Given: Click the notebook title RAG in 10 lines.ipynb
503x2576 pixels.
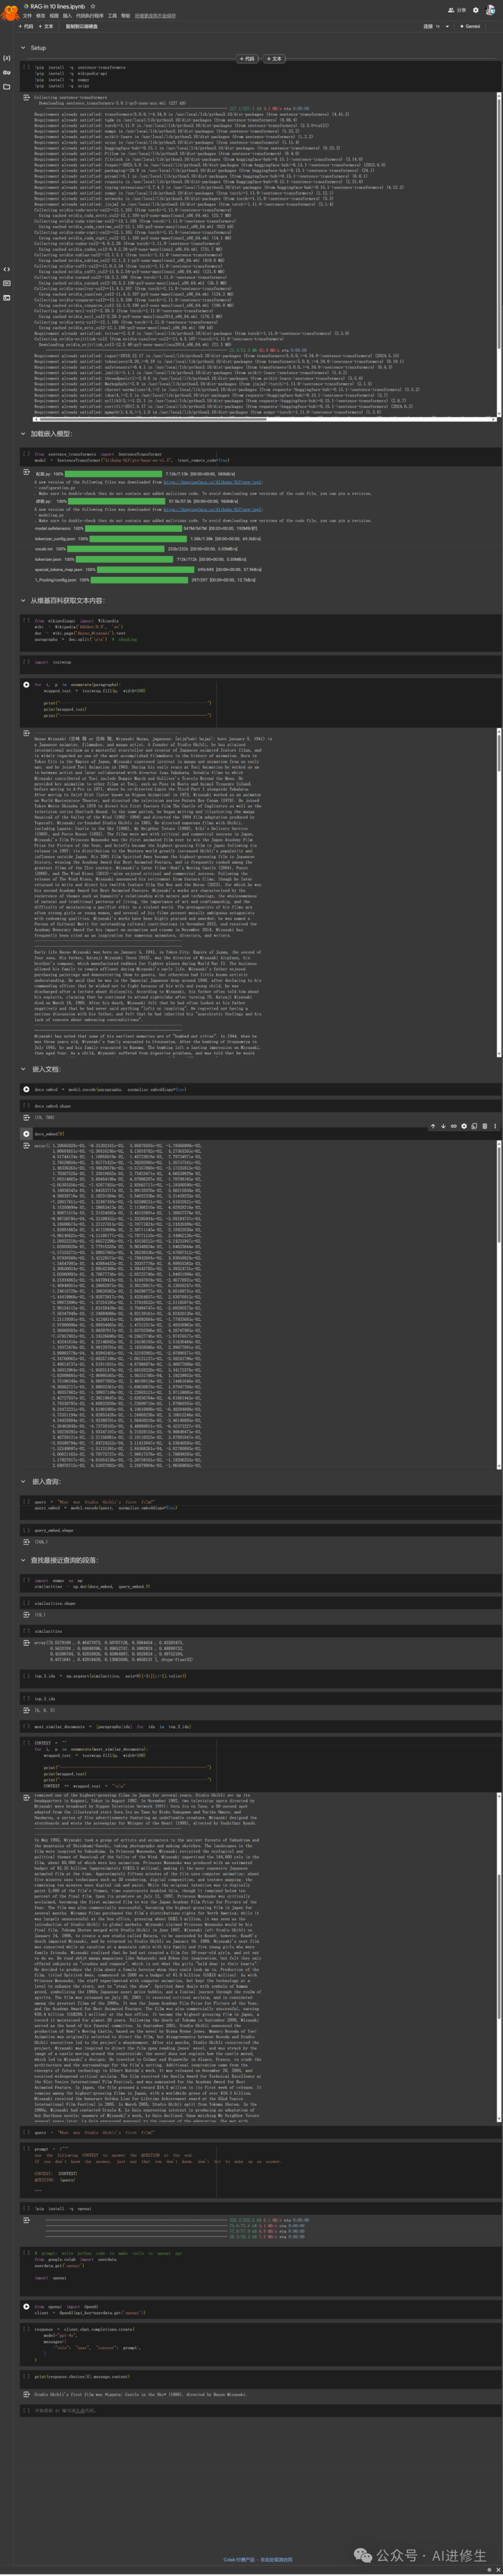Looking at the screenshot, I should (x=59, y=6).
